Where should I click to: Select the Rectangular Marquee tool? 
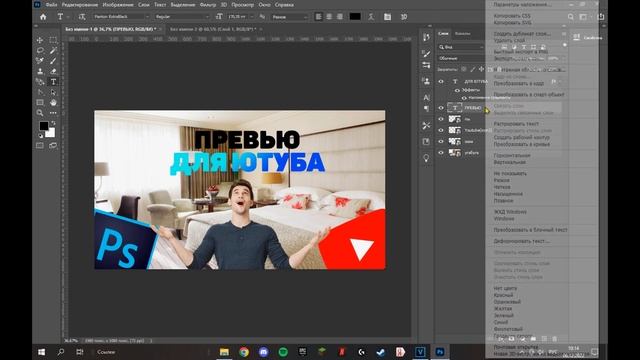click(53, 40)
